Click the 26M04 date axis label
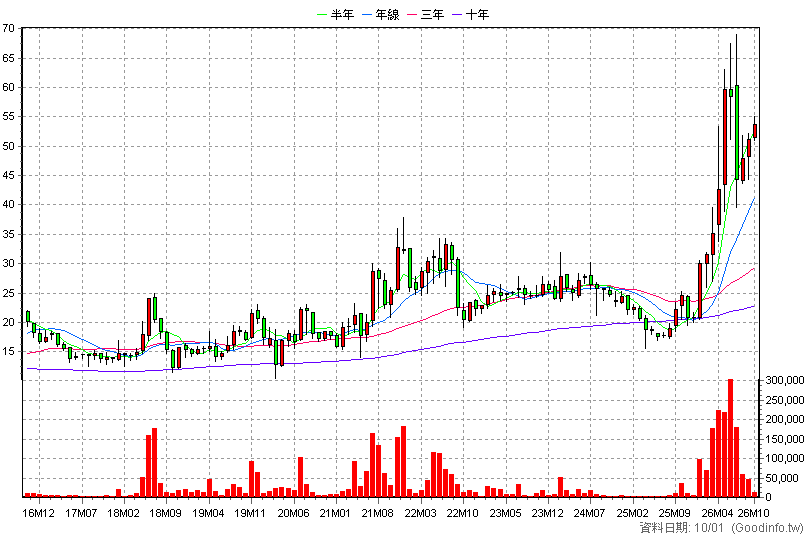This screenshot has height=540, width=808. [717, 513]
